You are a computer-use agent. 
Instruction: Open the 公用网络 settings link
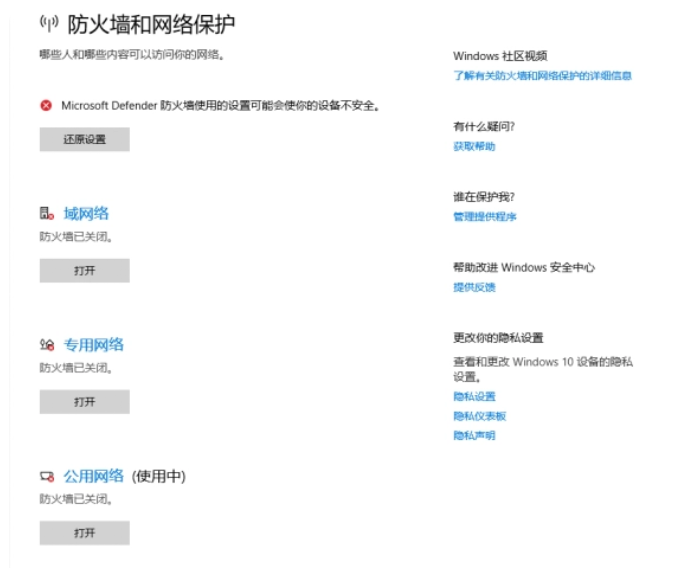[93, 476]
